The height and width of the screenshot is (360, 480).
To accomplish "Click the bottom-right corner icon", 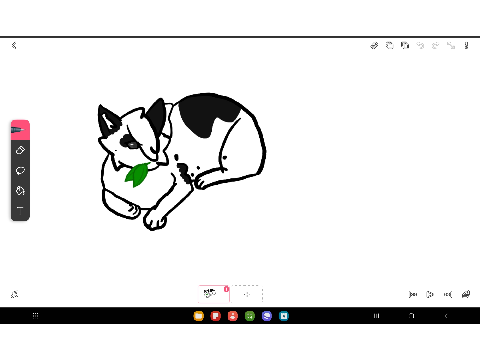I will 466,294.
